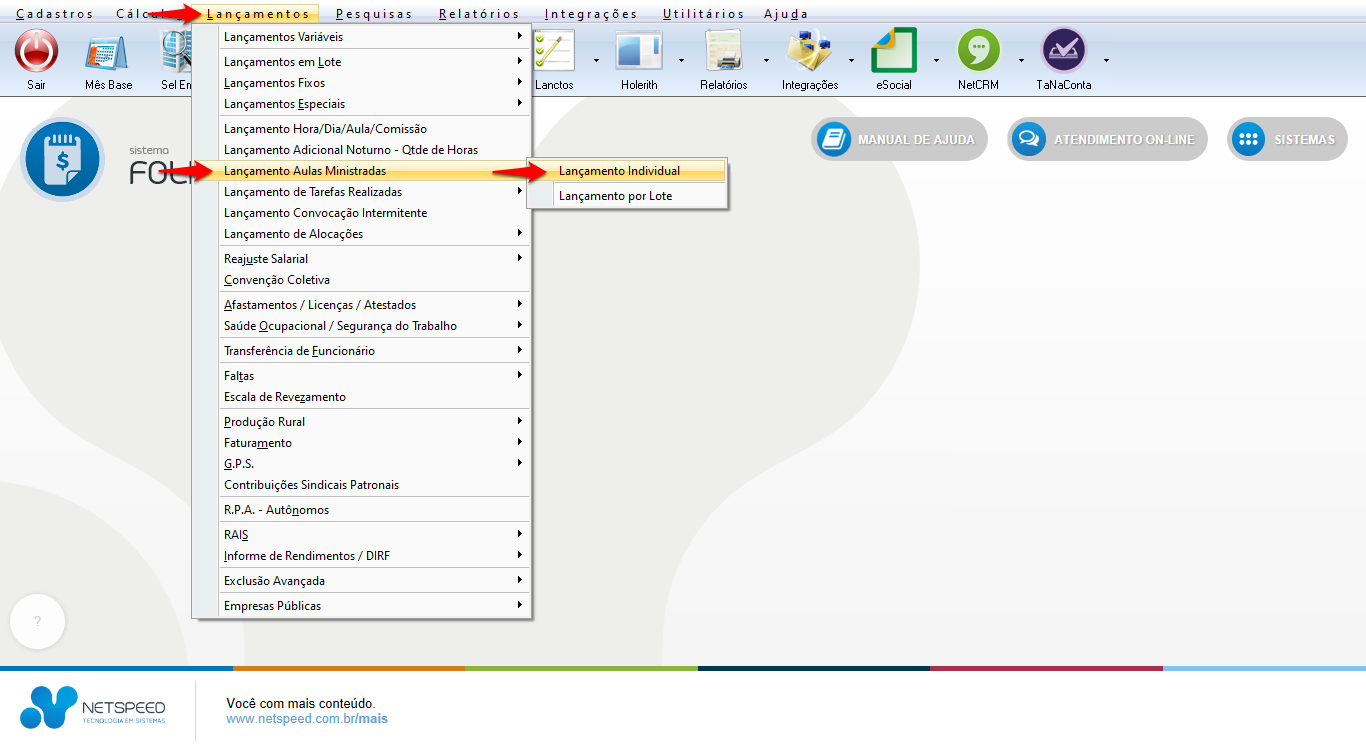Click the Holerith toolbar icon
This screenshot has height=747, width=1366.
point(638,52)
